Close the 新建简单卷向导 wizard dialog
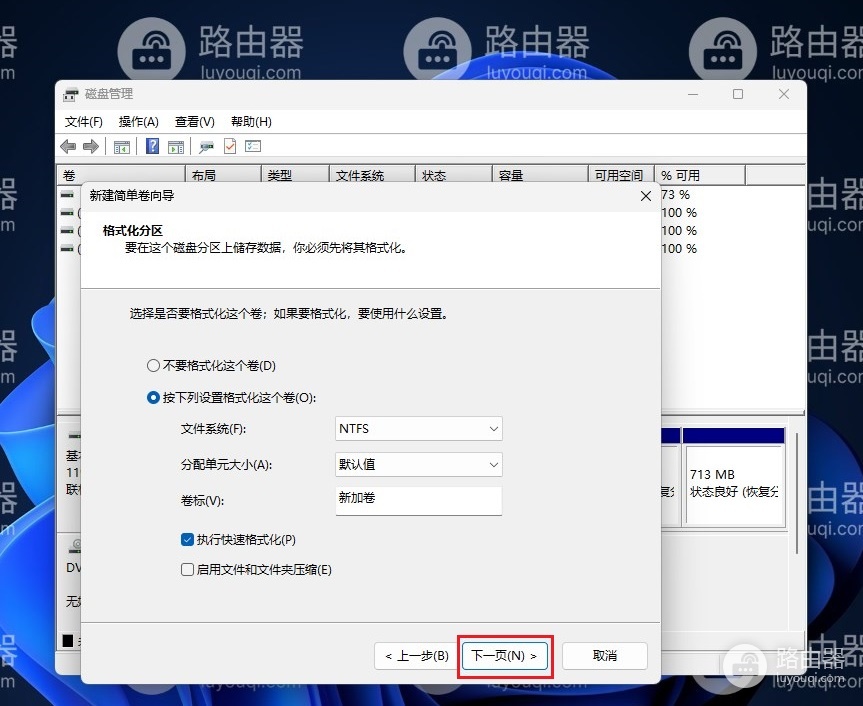The width and height of the screenshot is (863, 706). pos(646,196)
